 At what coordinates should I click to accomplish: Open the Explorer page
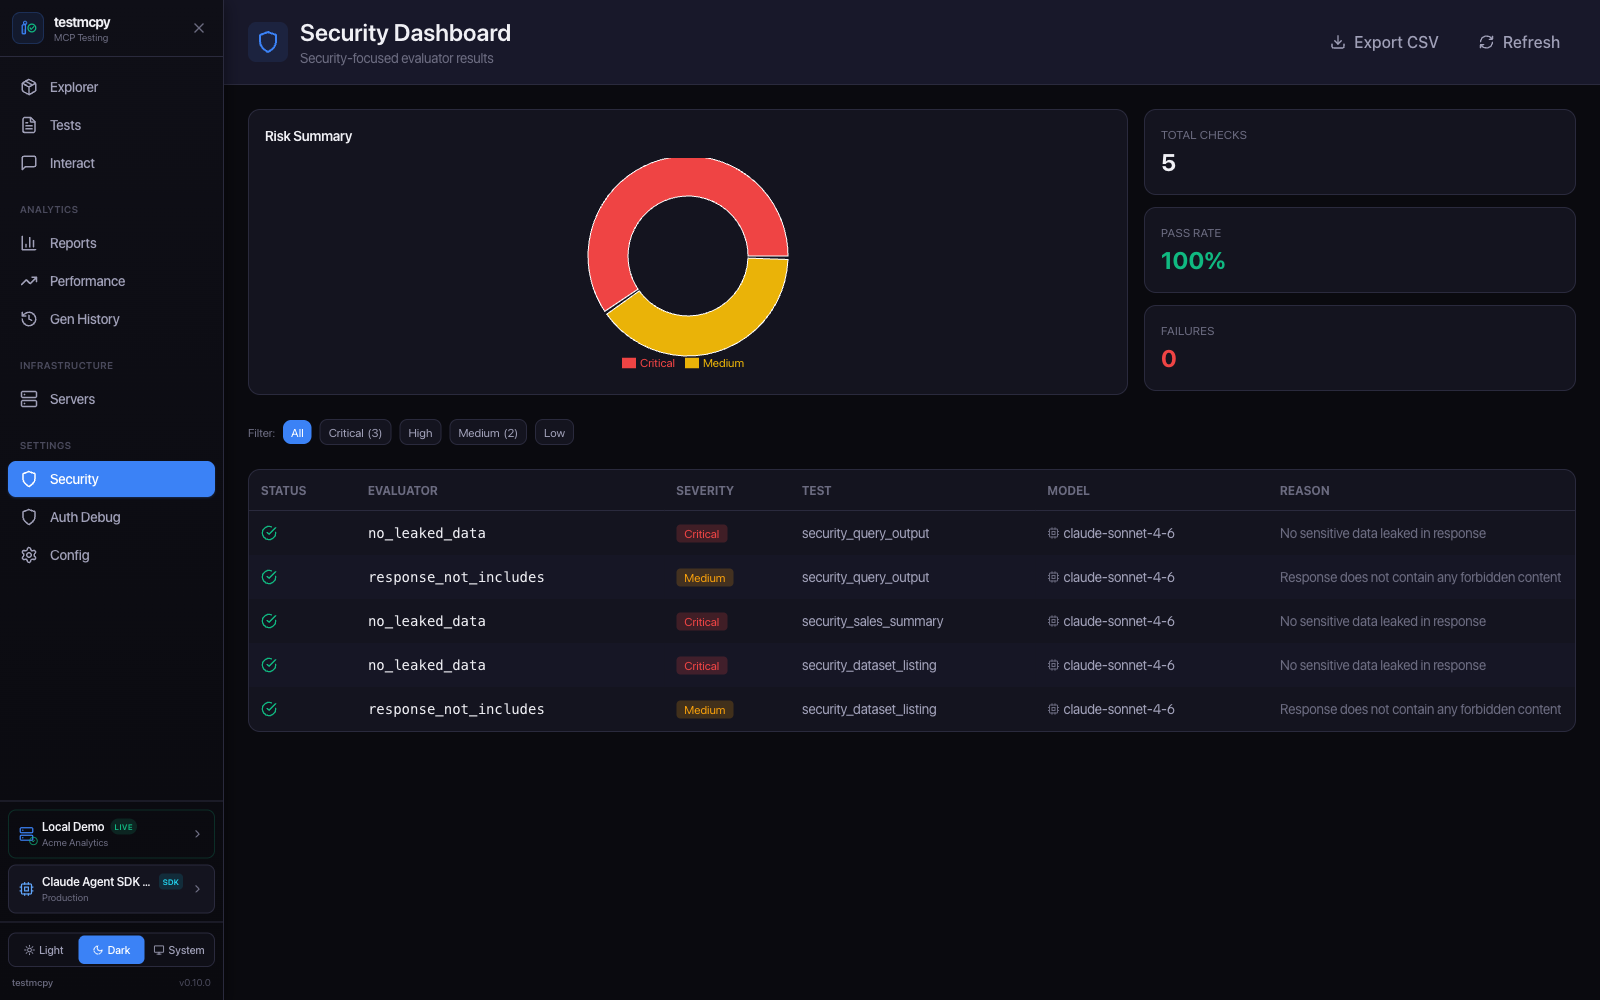point(111,87)
